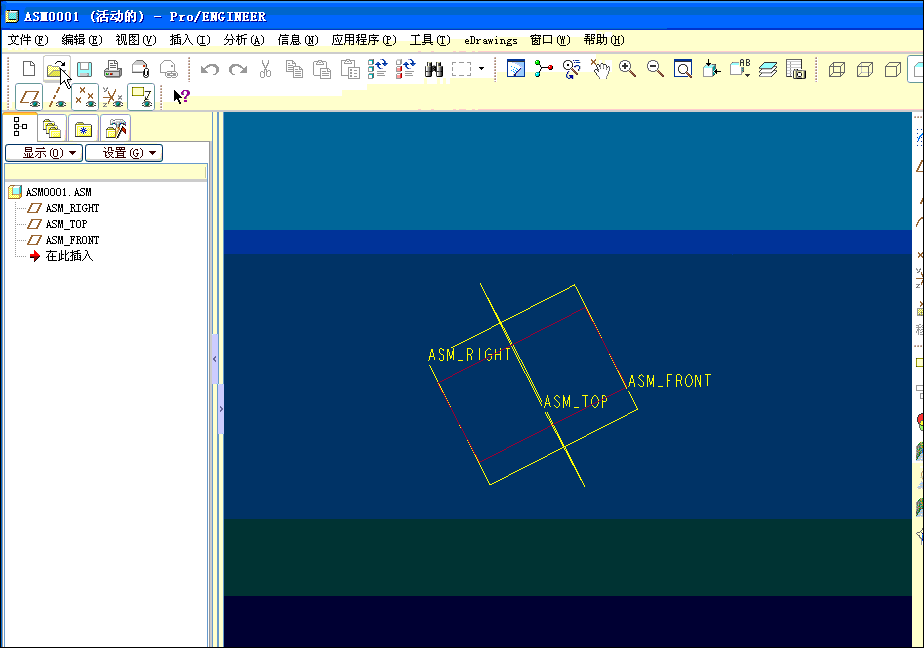Click the Redo arrow
This screenshot has height=648, width=924.
[238, 70]
